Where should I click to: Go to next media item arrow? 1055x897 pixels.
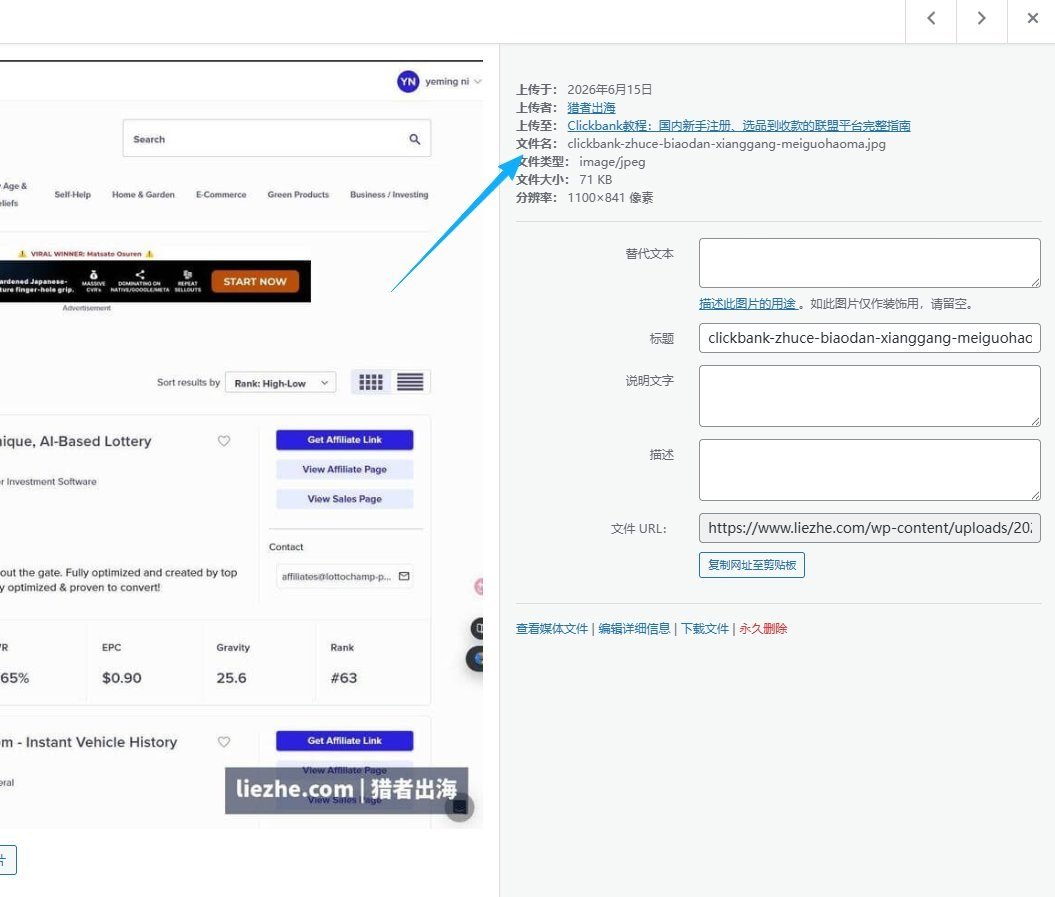pos(982,19)
